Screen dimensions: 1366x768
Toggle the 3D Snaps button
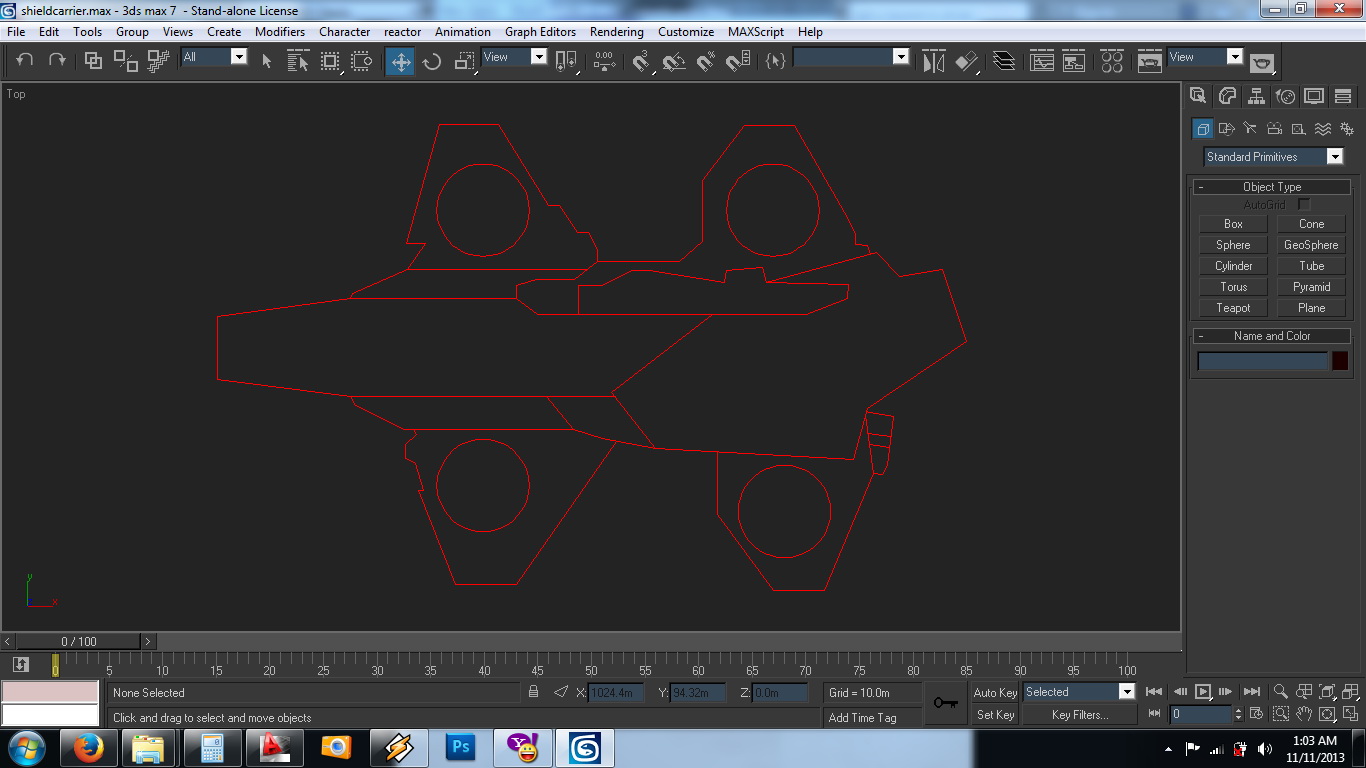642,61
